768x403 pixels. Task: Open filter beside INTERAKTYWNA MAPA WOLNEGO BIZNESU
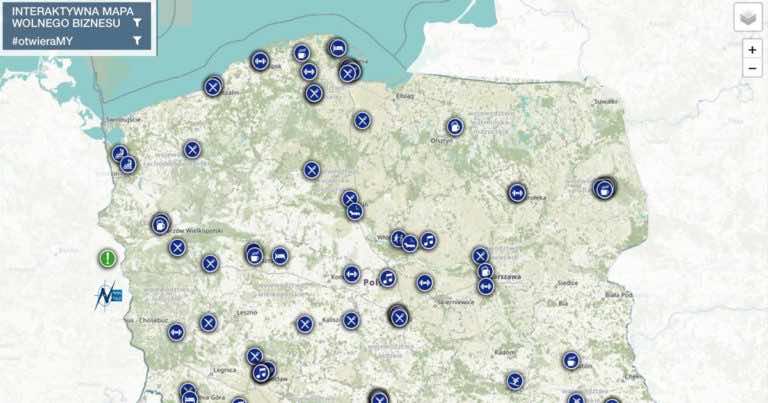(x=137, y=23)
